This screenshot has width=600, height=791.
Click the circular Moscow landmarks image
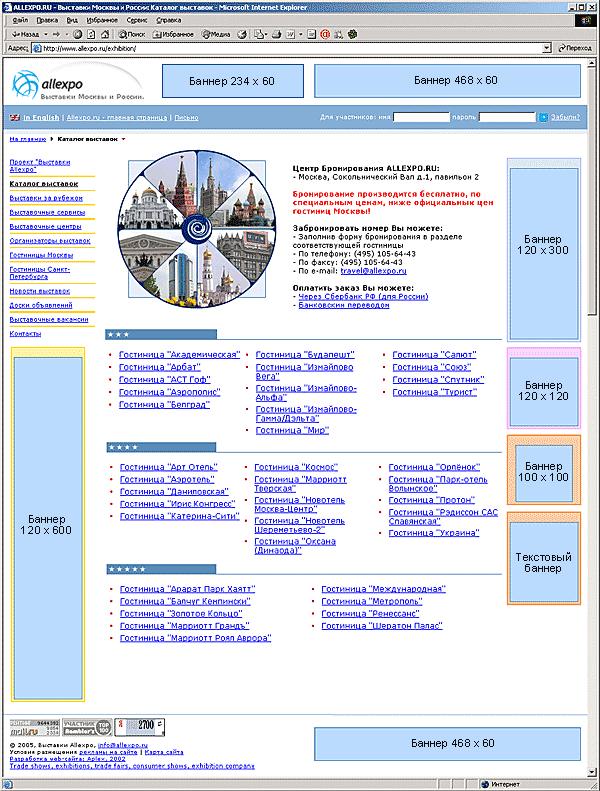[x=197, y=229]
